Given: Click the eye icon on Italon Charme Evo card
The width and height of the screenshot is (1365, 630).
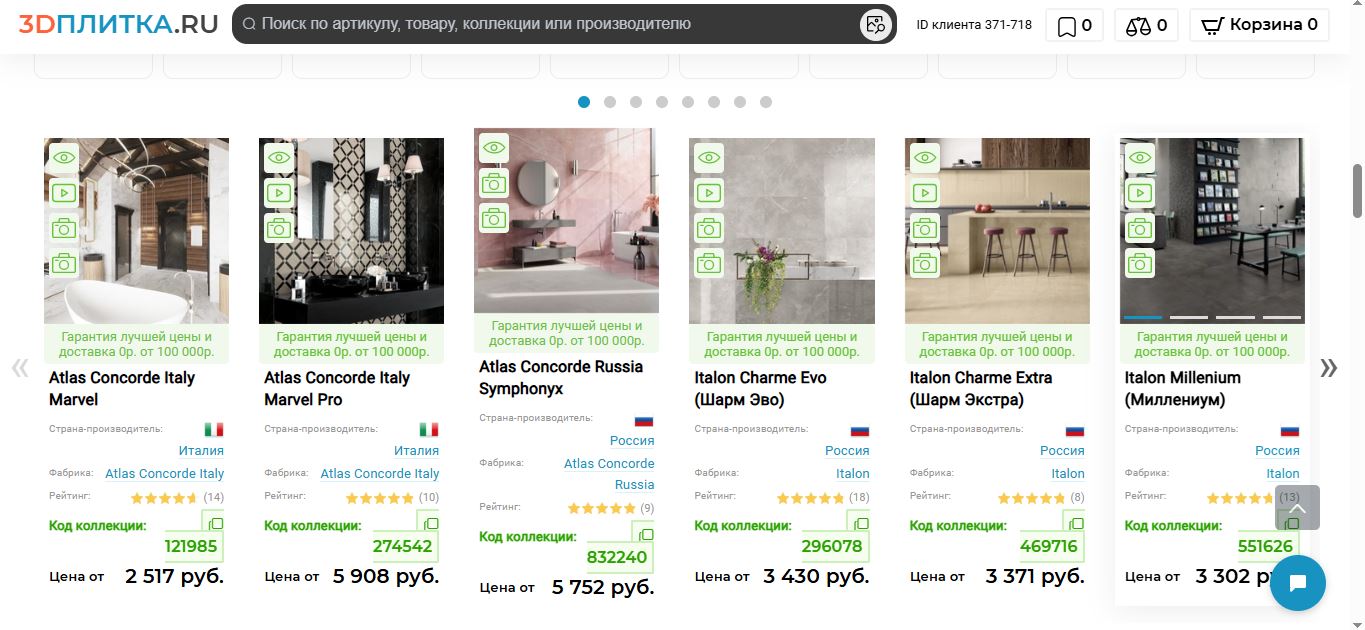Looking at the screenshot, I should point(709,158).
